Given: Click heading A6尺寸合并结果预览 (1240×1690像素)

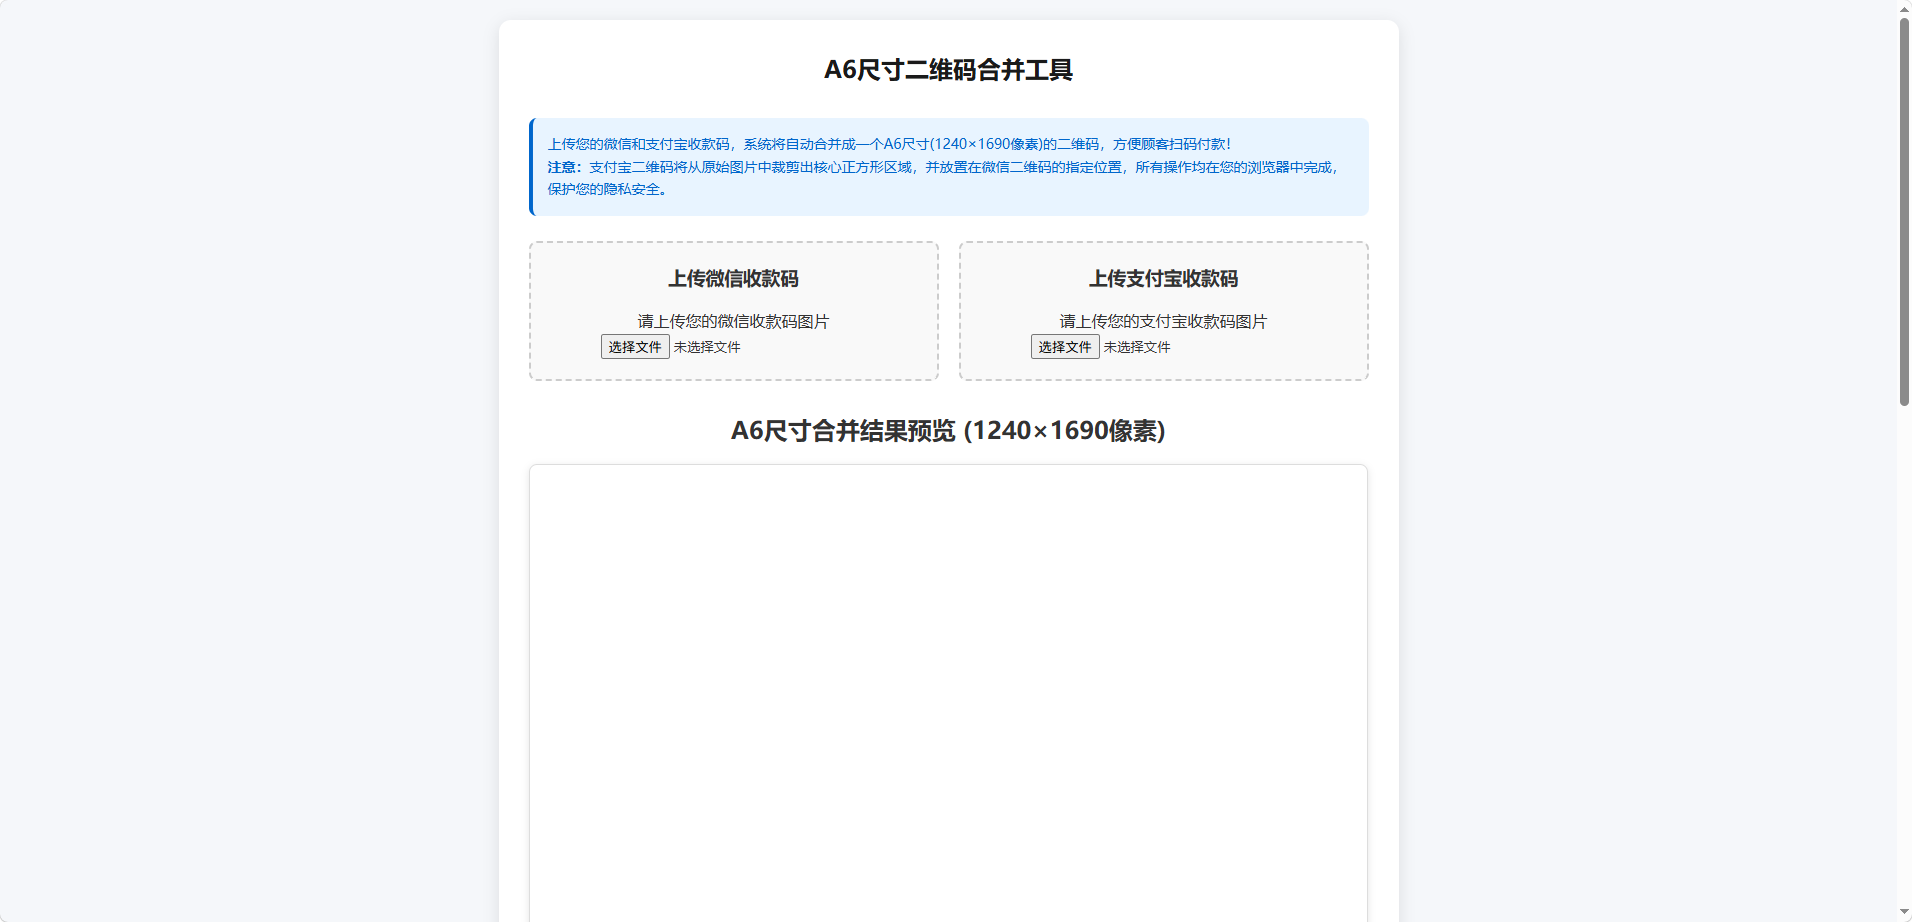Looking at the screenshot, I should (948, 431).
